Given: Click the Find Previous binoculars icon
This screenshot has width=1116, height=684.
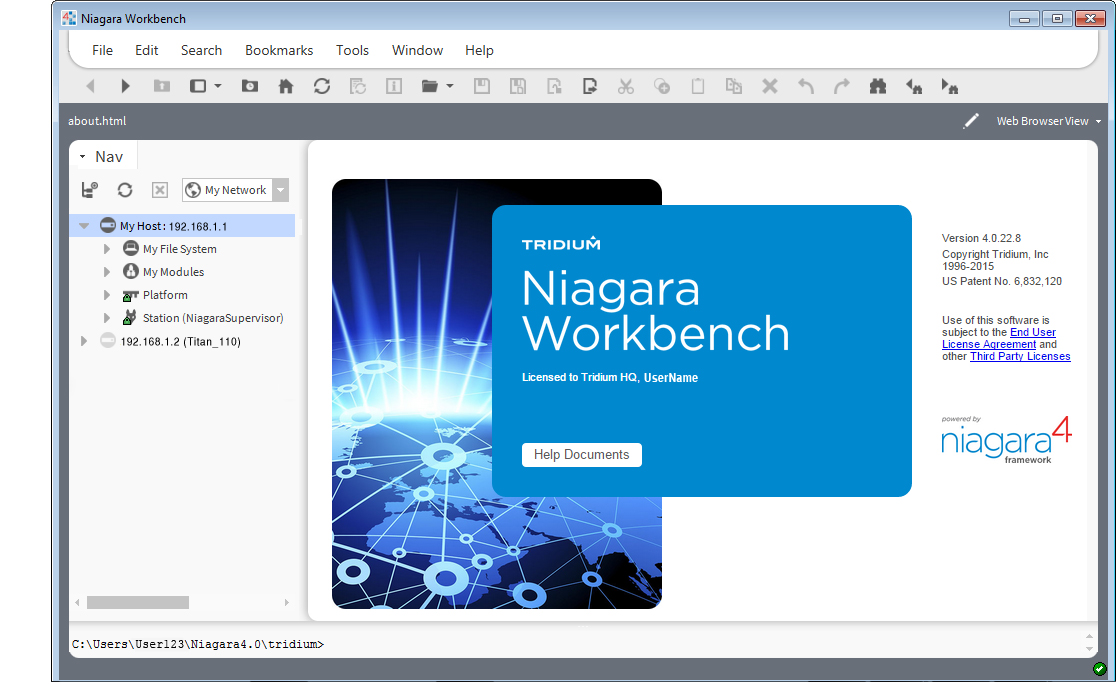Looking at the screenshot, I should (914, 86).
